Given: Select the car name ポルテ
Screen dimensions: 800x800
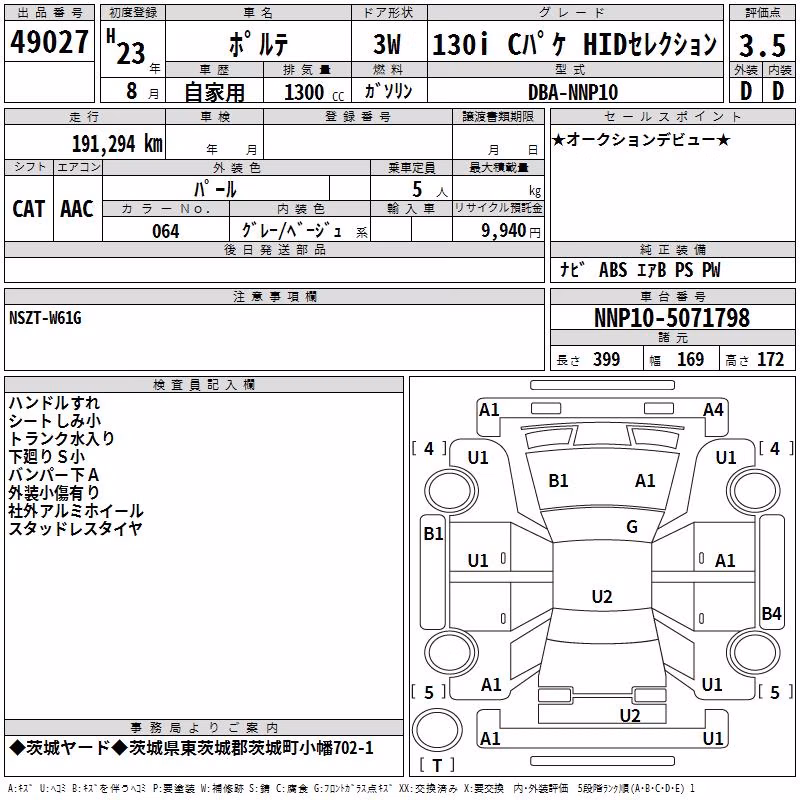Looking at the screenshot, I should (259, 44).
